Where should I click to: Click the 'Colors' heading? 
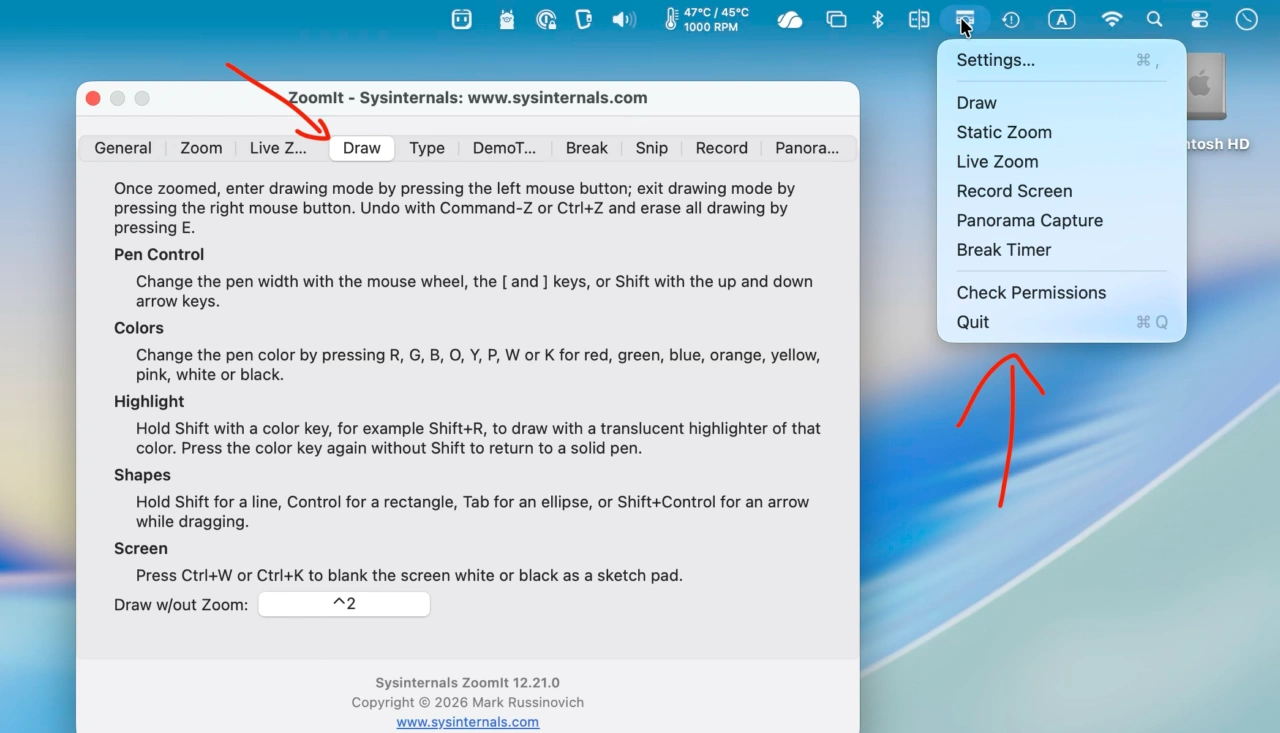[139, 328]
